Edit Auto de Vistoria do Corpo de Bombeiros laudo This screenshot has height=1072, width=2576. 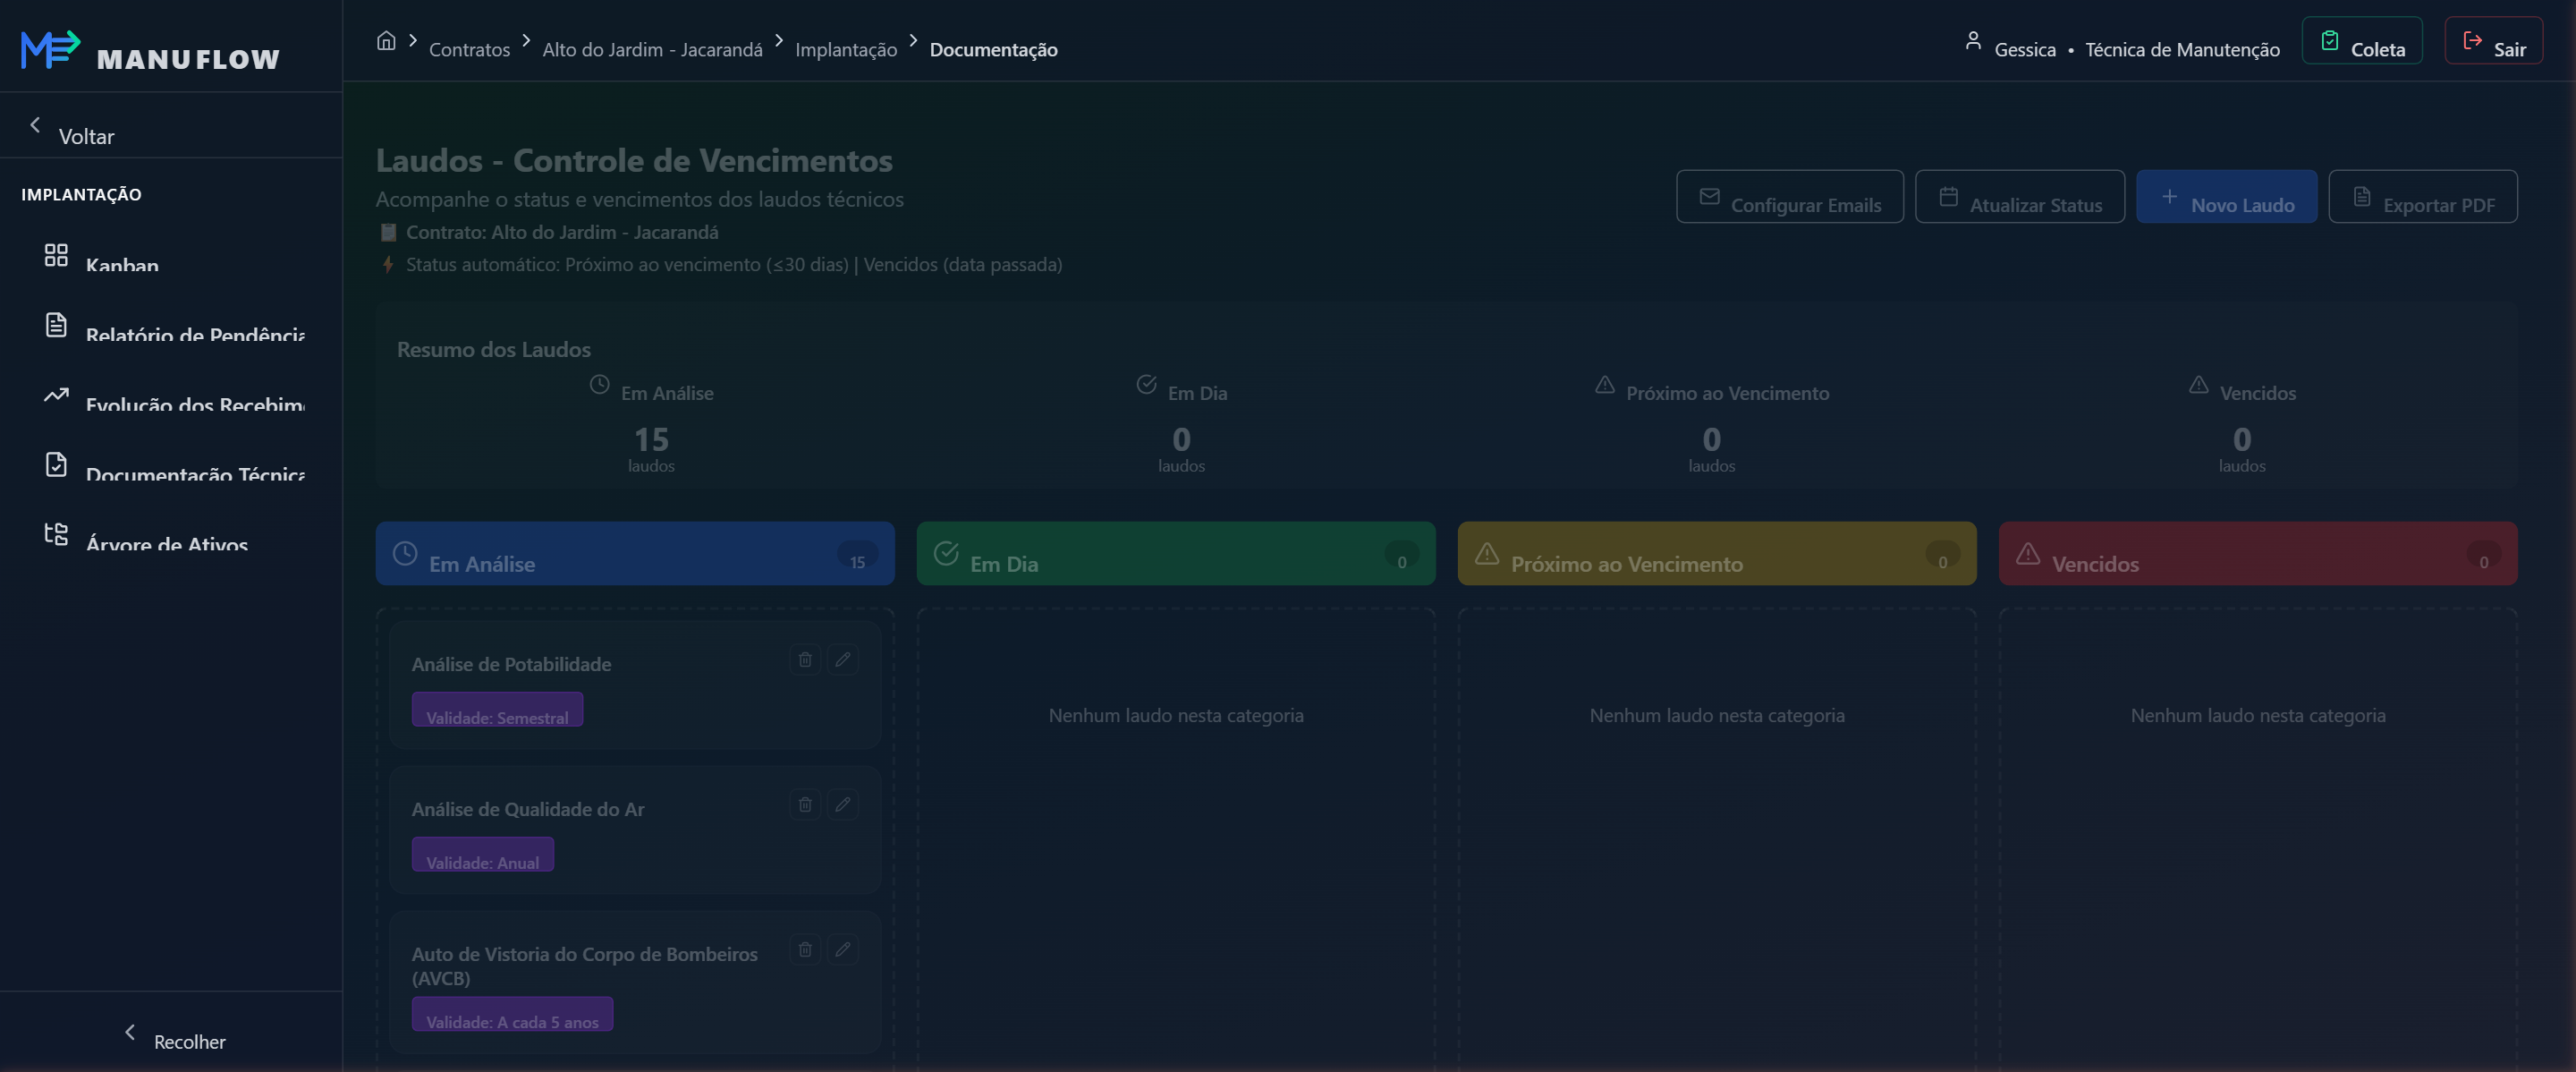click(843, 949)
